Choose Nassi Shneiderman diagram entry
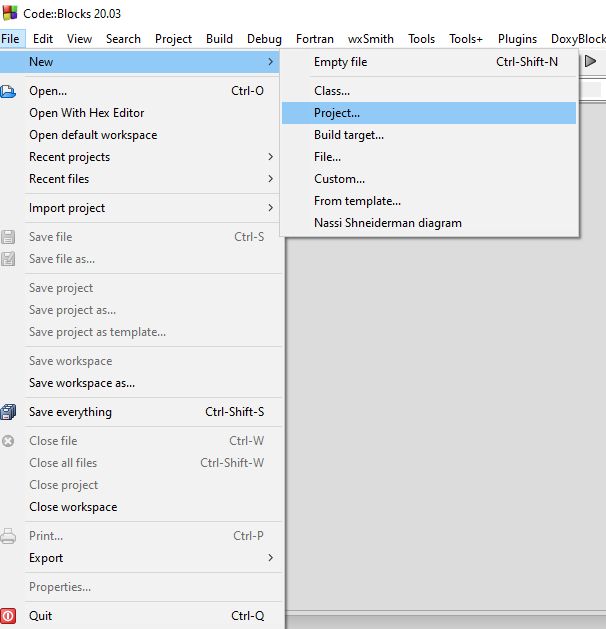 [429, 223]
